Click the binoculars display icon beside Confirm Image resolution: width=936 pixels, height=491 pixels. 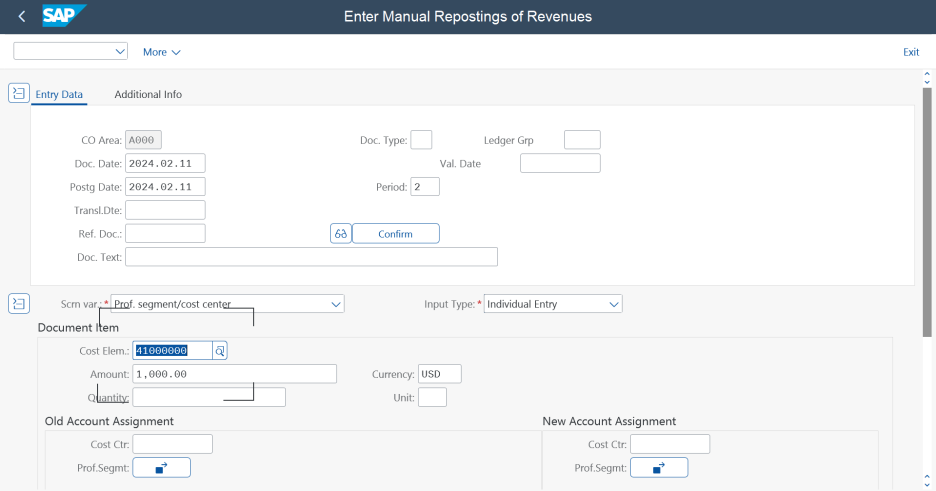[341, 233]
